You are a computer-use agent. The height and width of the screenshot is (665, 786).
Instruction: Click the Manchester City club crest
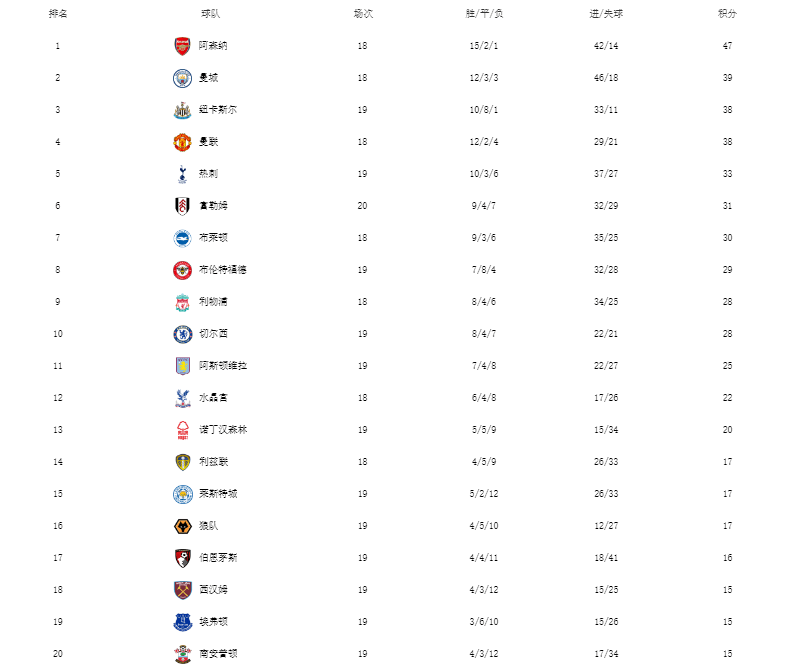tap(182, 78)
